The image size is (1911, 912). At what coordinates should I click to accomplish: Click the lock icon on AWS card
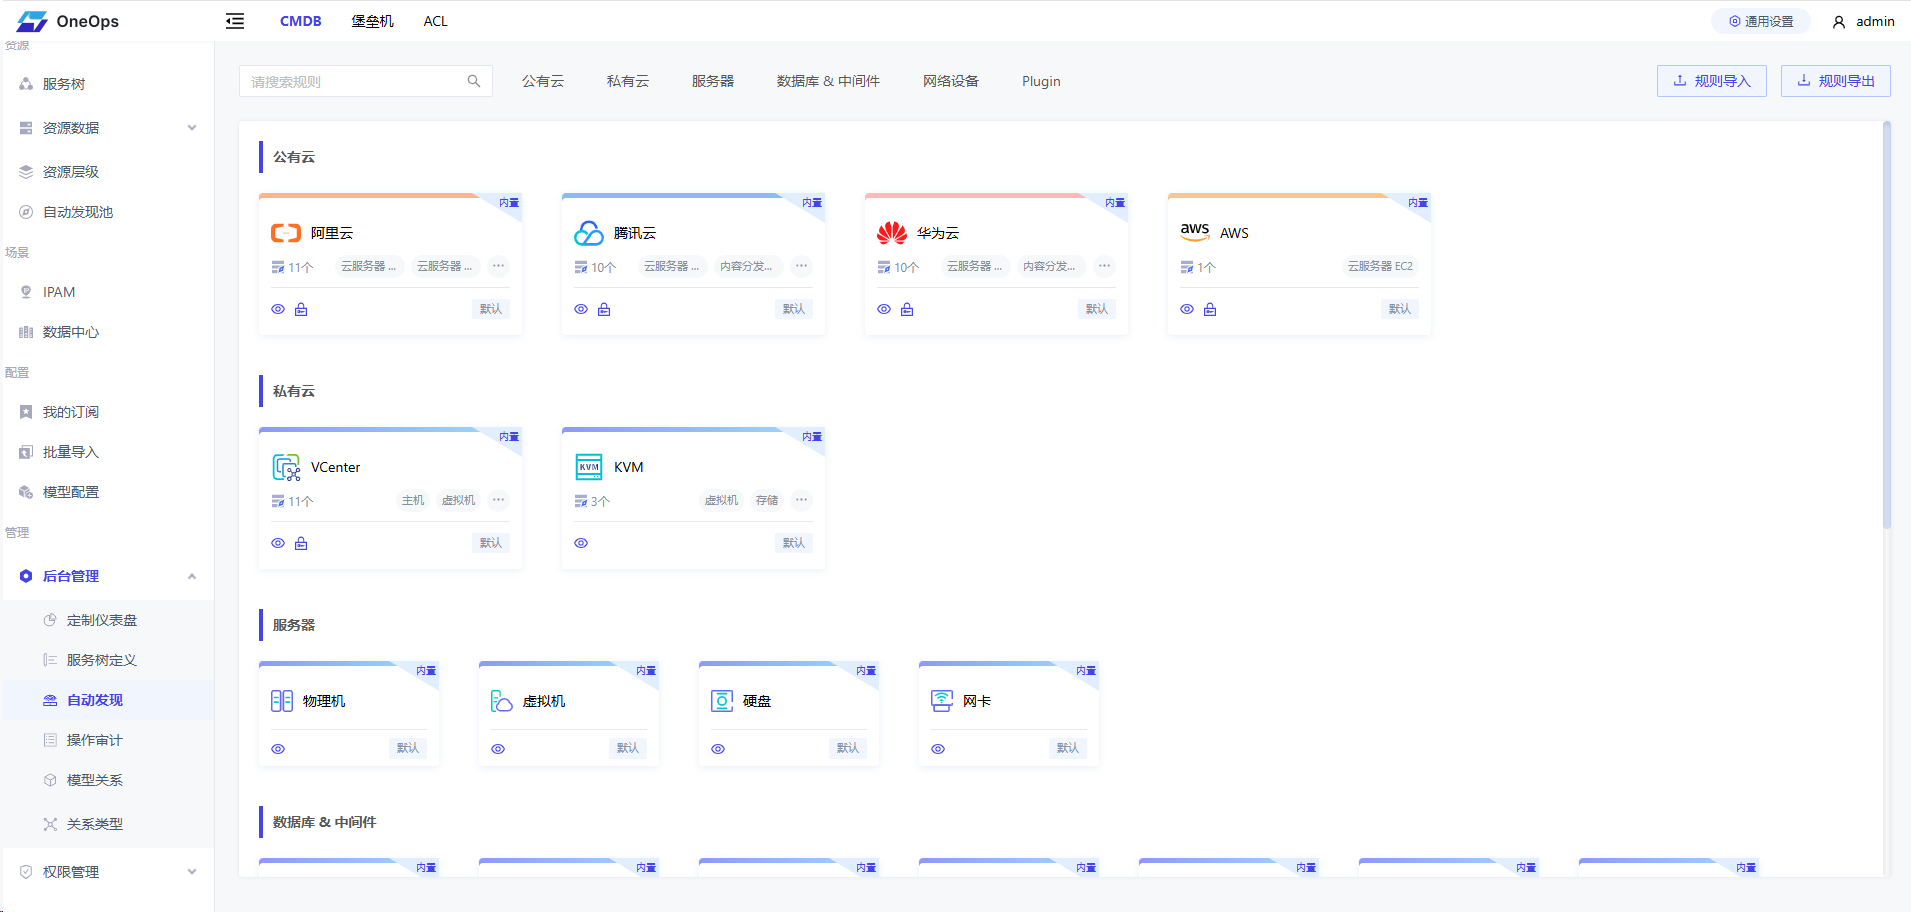coord(1210,309)
